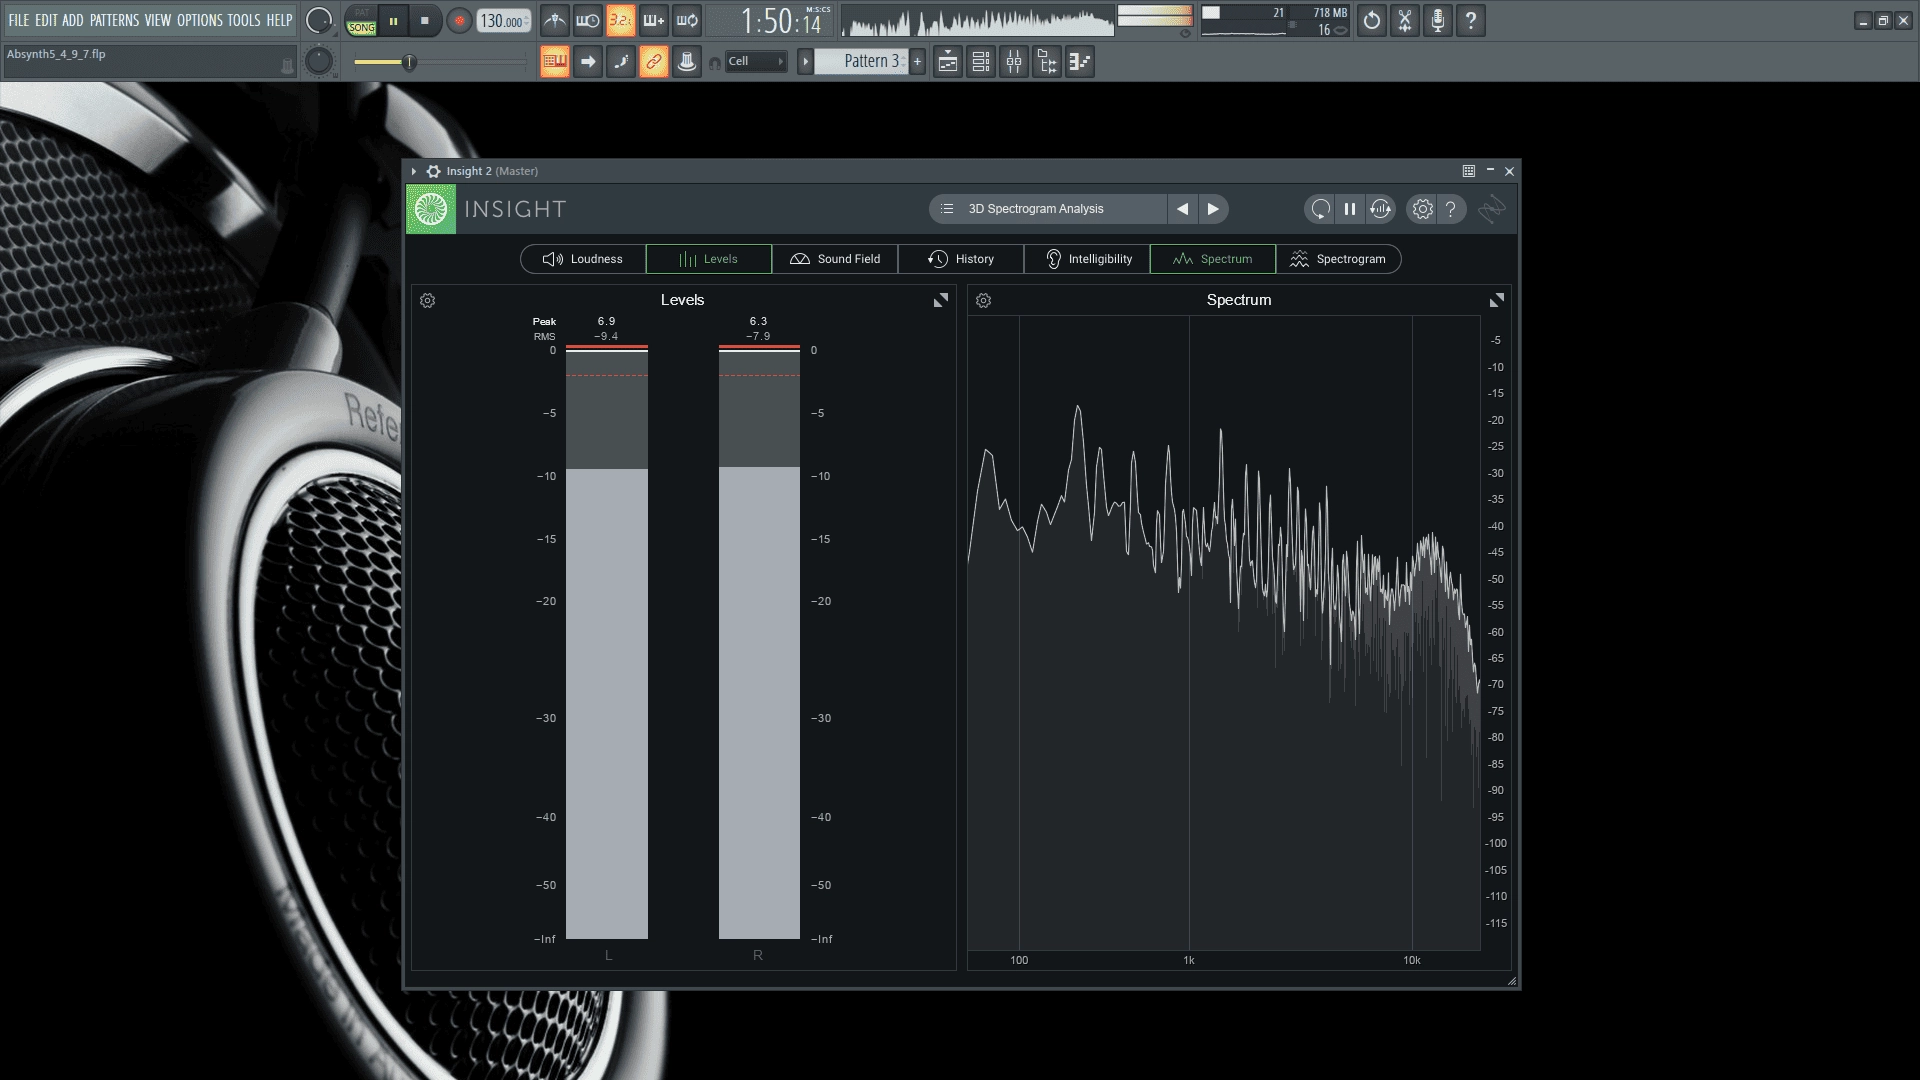Screen dimensions: 1920x1080
Task: Open the 3D Spectrogram Analysis preset list
Action: coord(1047,209)
